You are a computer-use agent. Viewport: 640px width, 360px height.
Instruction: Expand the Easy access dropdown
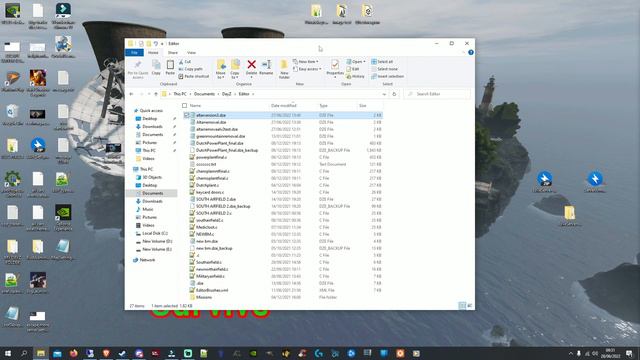click(307, 69)
